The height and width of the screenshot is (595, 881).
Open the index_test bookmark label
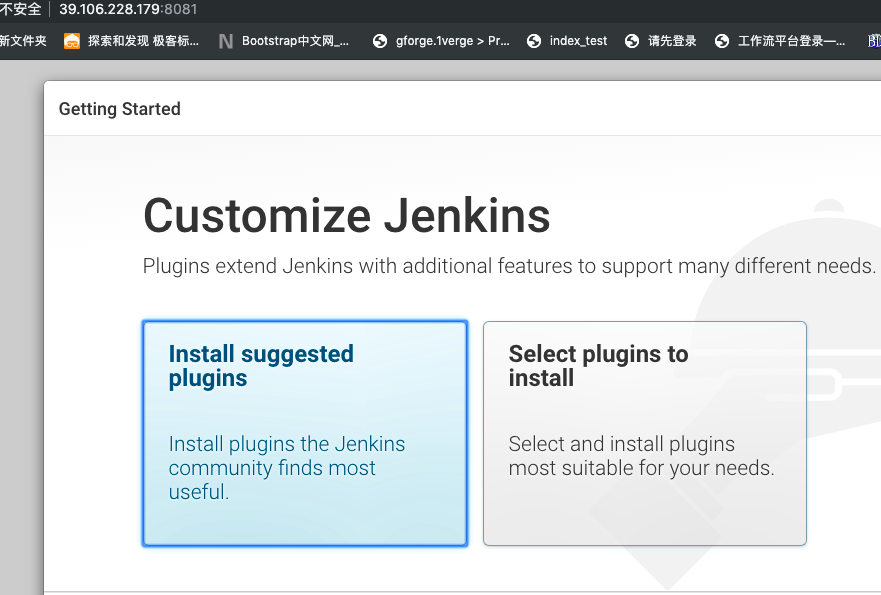click(x=578, y=41)
